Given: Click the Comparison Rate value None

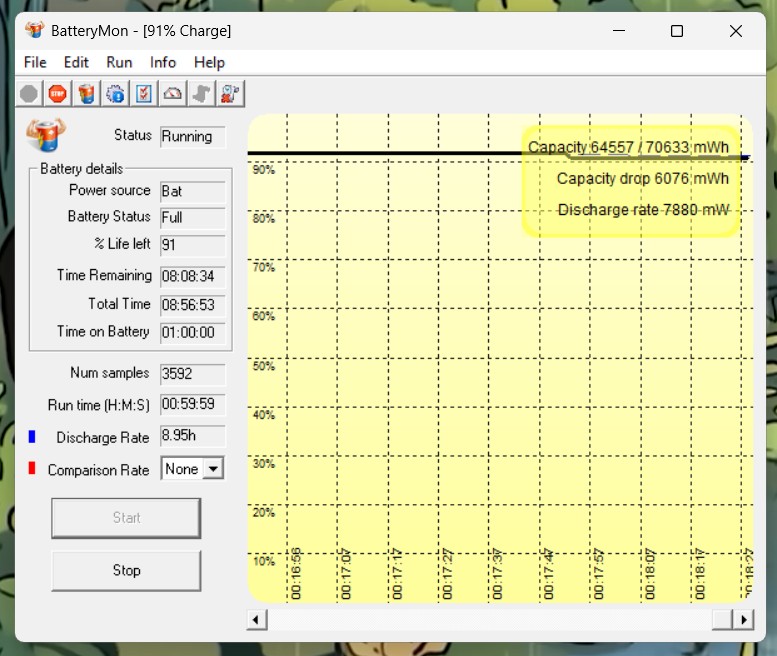Looking at the screenshot, I should [x=182, y=469].
